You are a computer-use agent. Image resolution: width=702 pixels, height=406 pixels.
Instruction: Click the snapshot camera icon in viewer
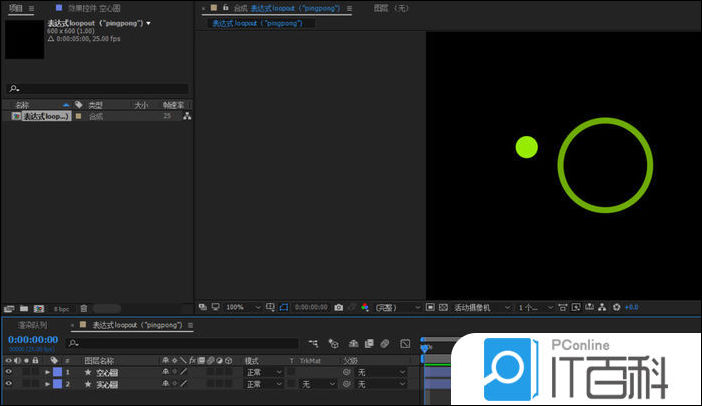point(339,307)
